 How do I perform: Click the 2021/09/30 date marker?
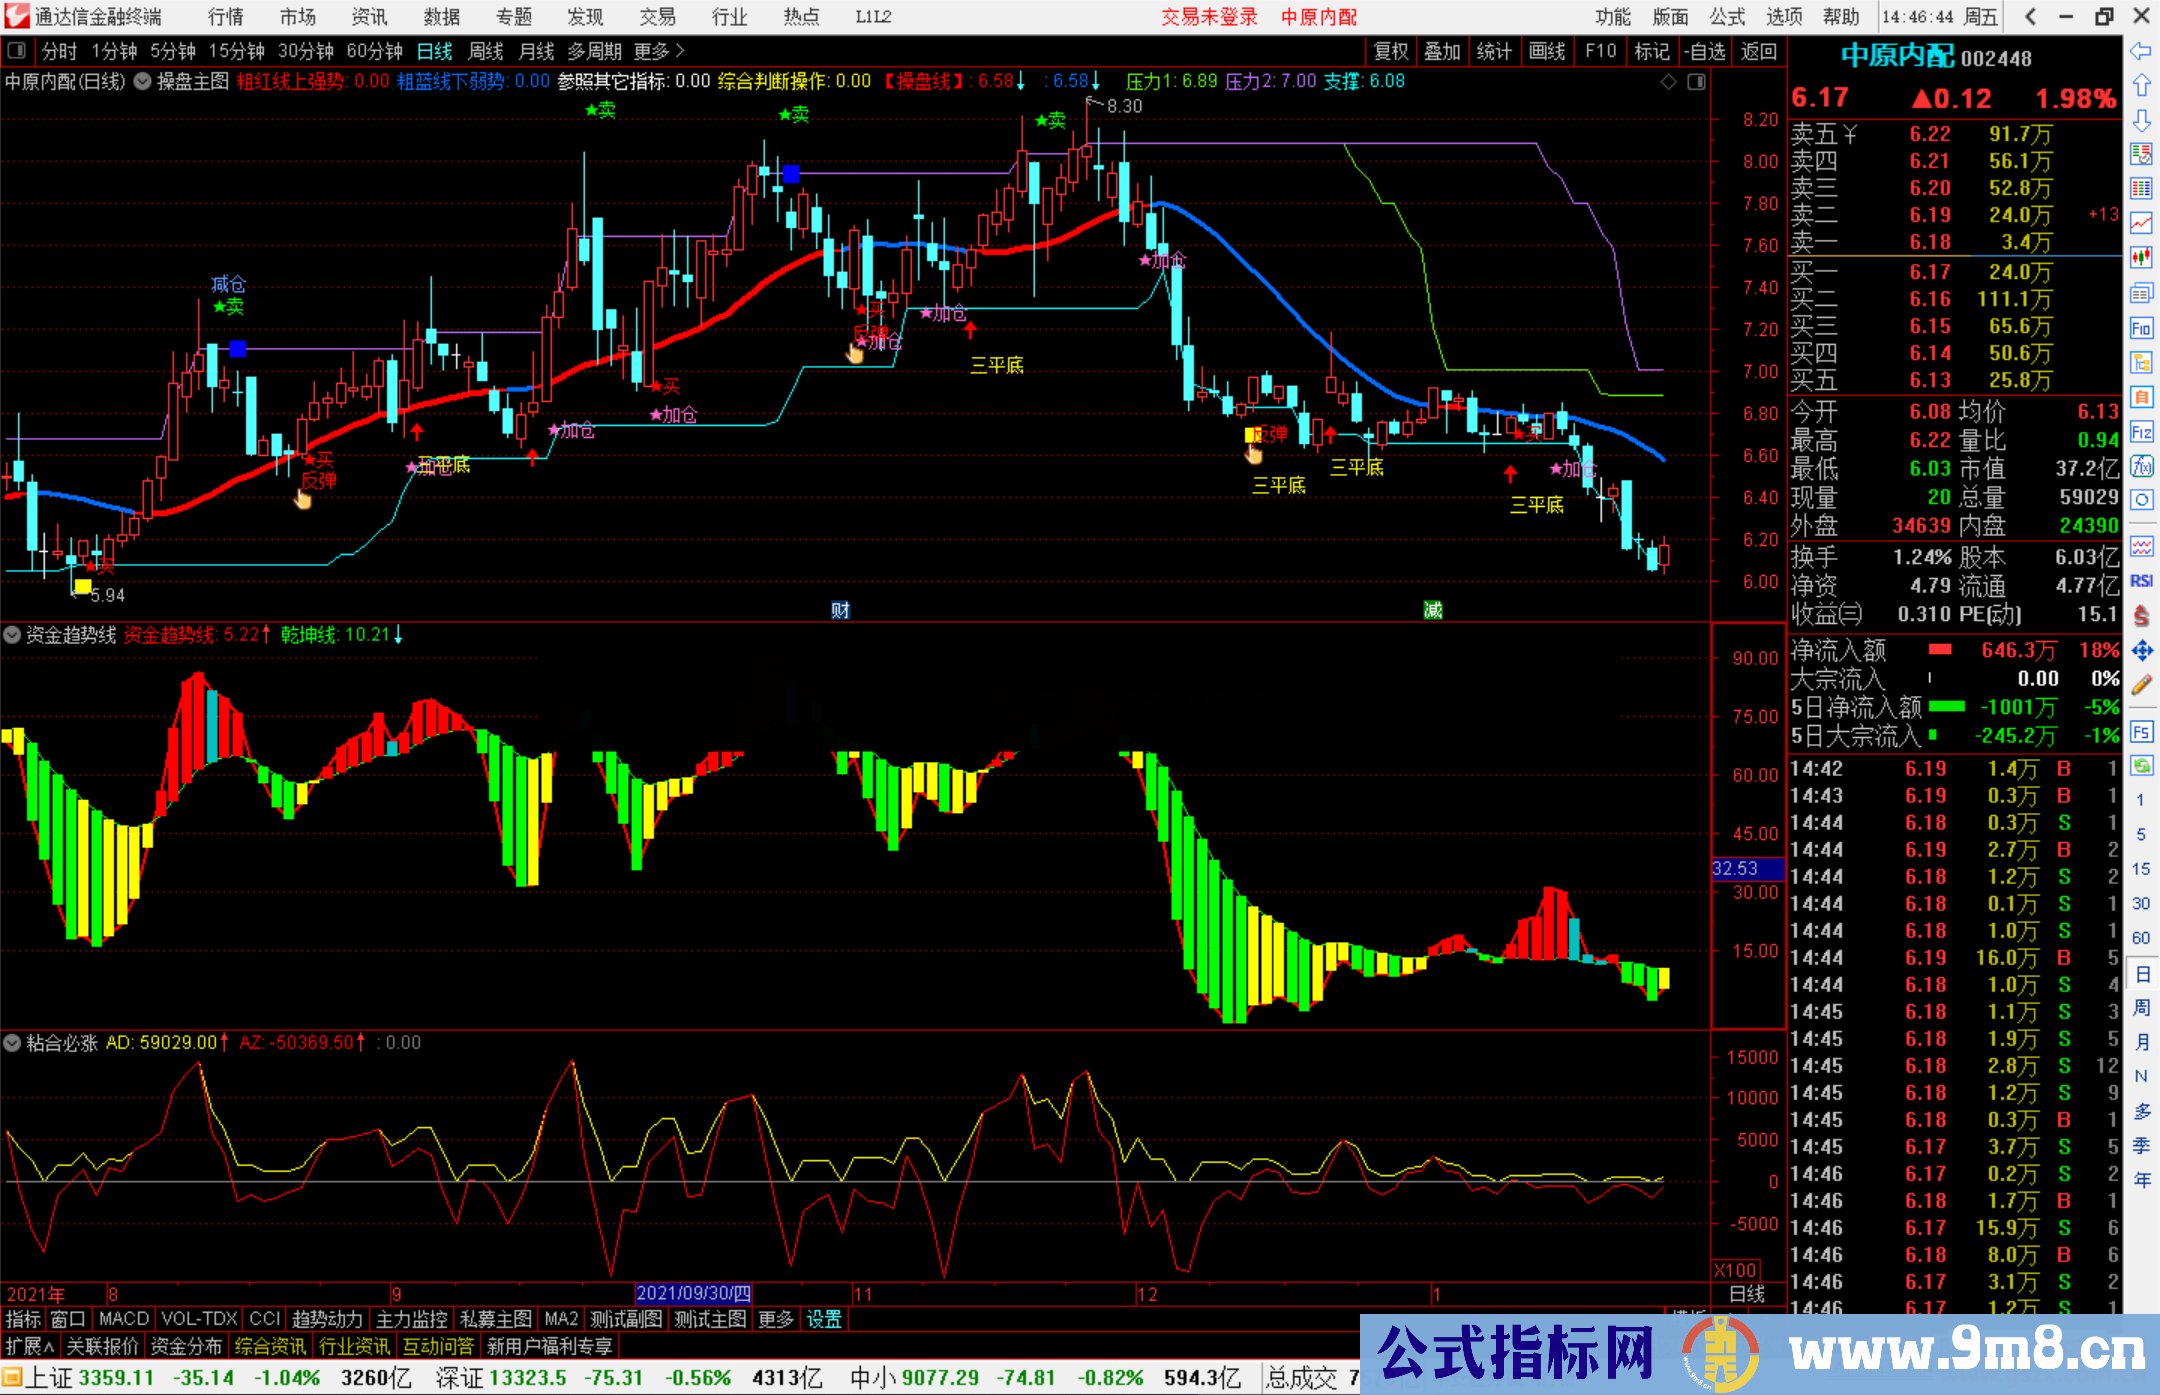693,1293
